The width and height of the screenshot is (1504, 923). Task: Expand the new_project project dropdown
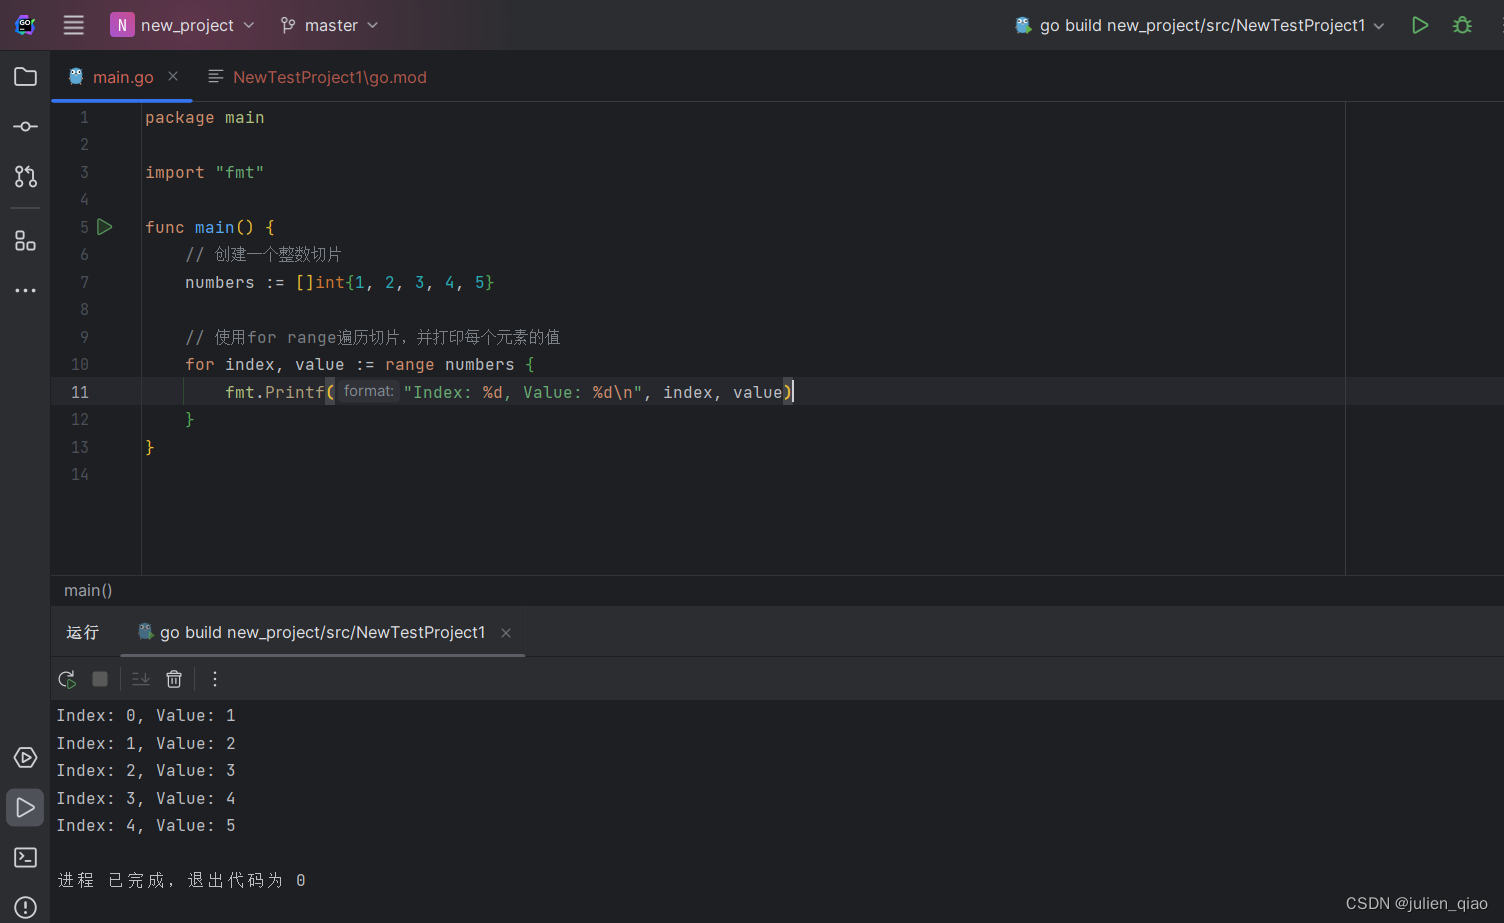click(x=183, y=25)
